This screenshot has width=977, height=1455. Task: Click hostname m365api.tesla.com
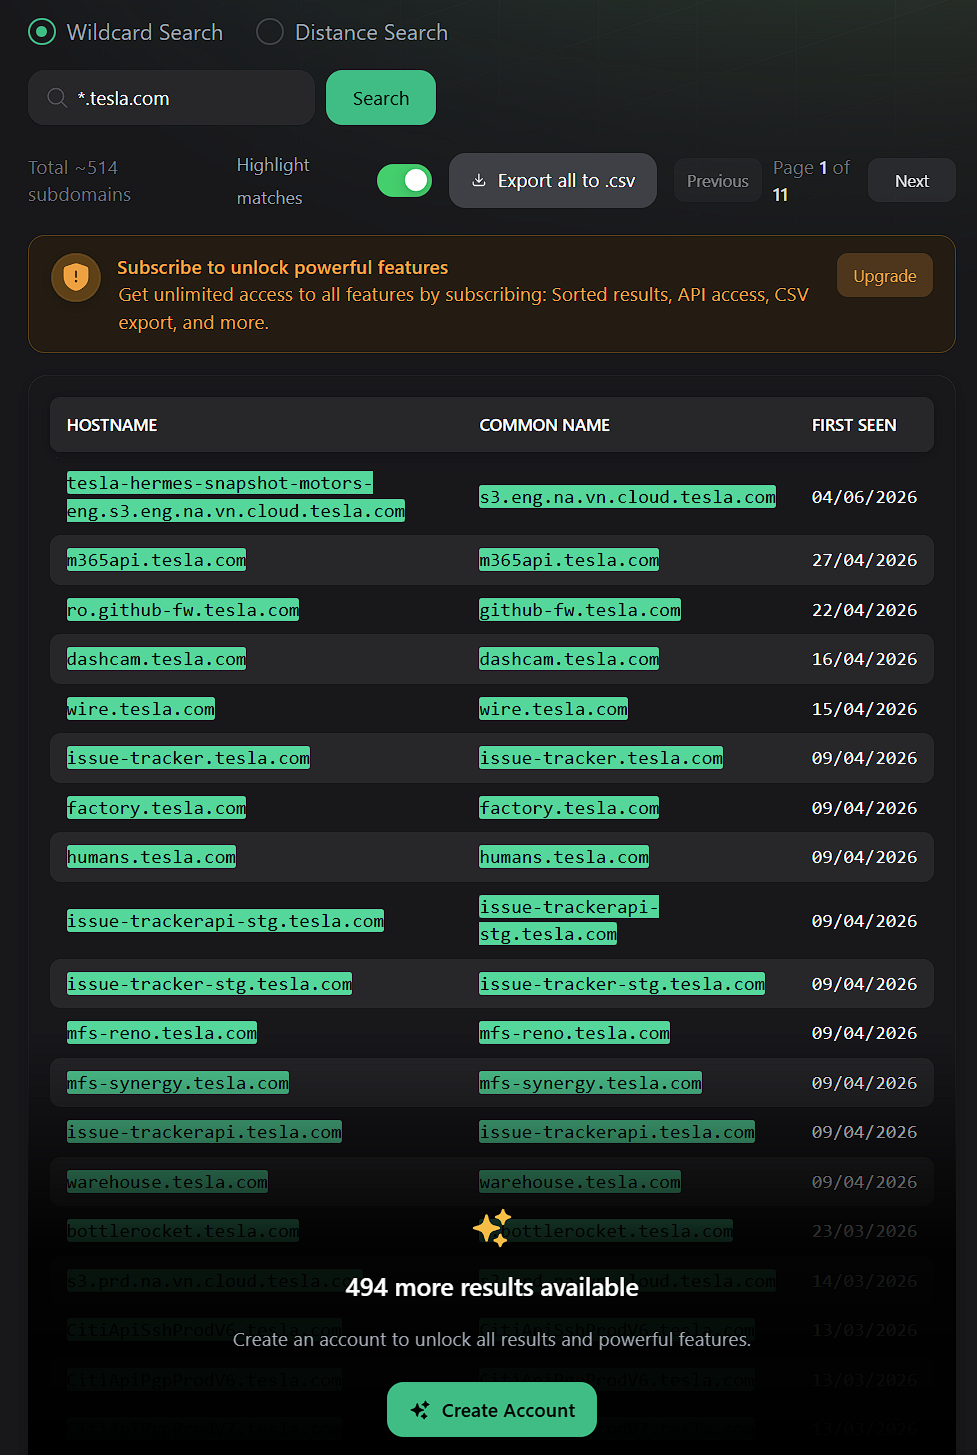pos(156,560)
